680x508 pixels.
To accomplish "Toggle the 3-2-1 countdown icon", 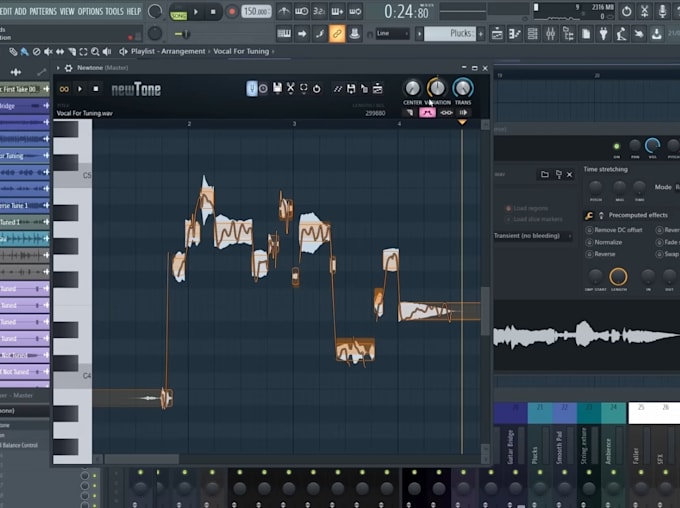I will coord(319,12).
